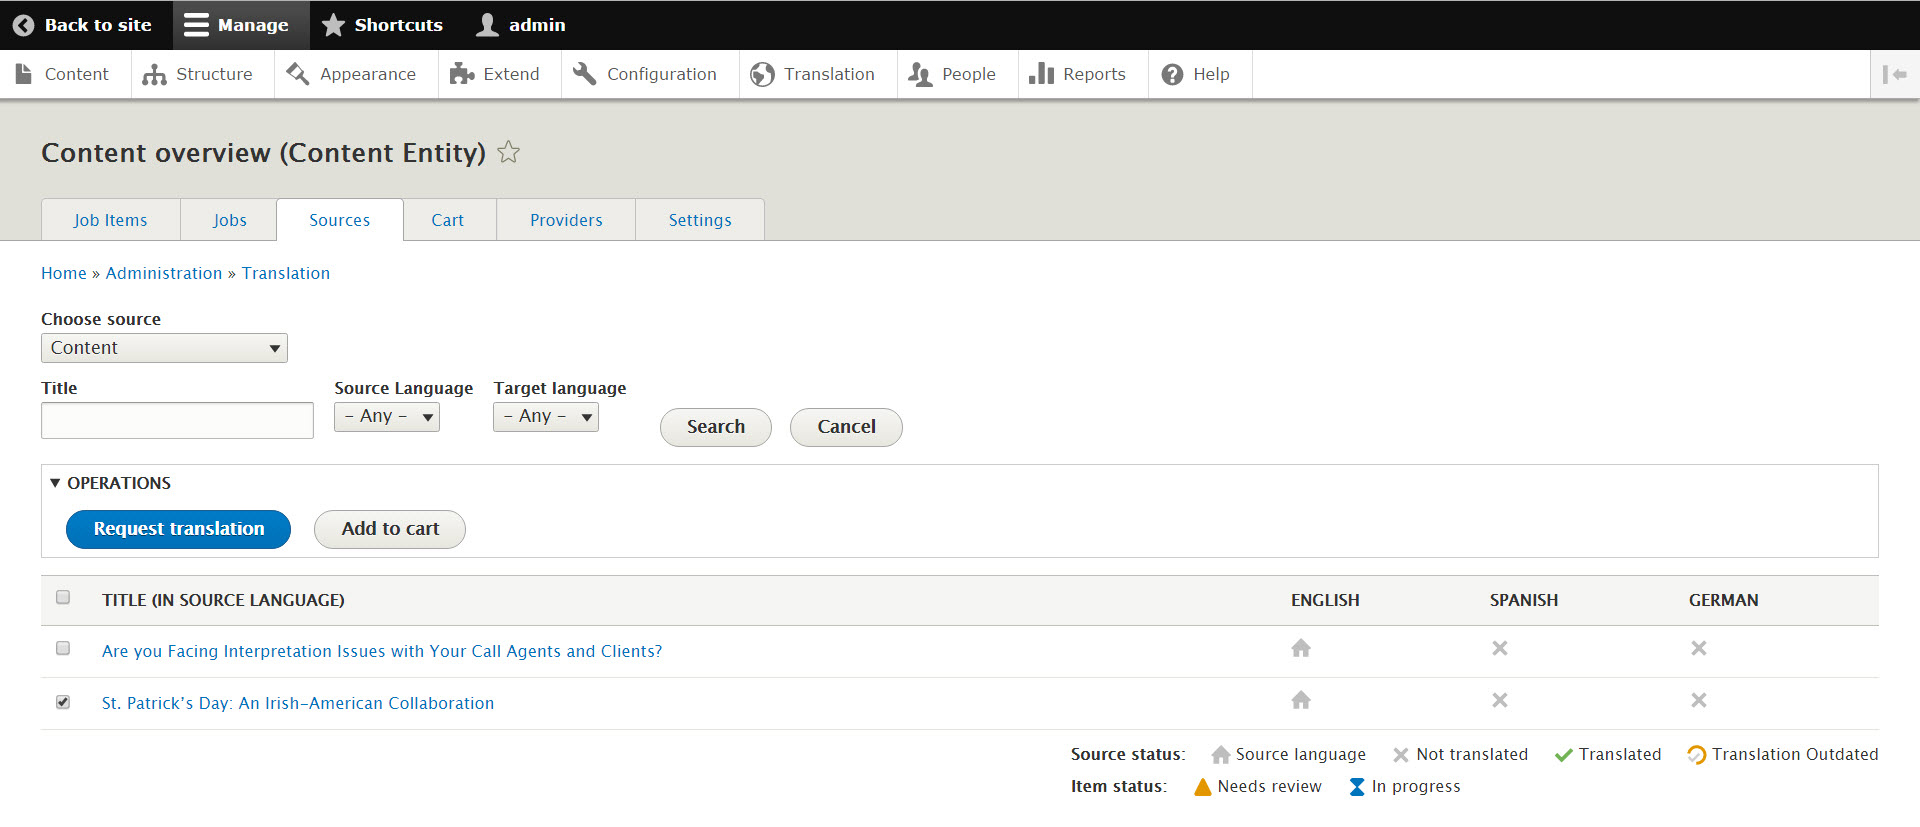This screenshot has height=827, width=1920.
Task: Uncheck the St. Patrick's Day row checkbox
Action: click(x=63, y=702)
